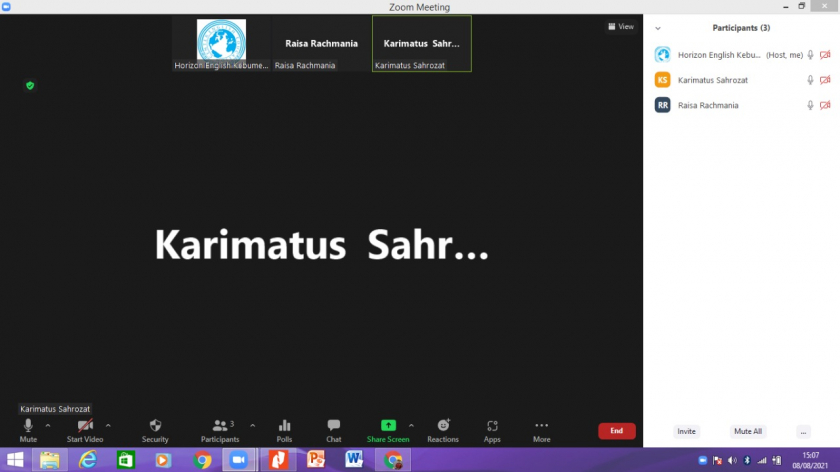The width and height of the screenshot is (840, 472).
Task: Click the Zoom logo in the title bar
Action: pyautogui.click(x=6, y=6)
